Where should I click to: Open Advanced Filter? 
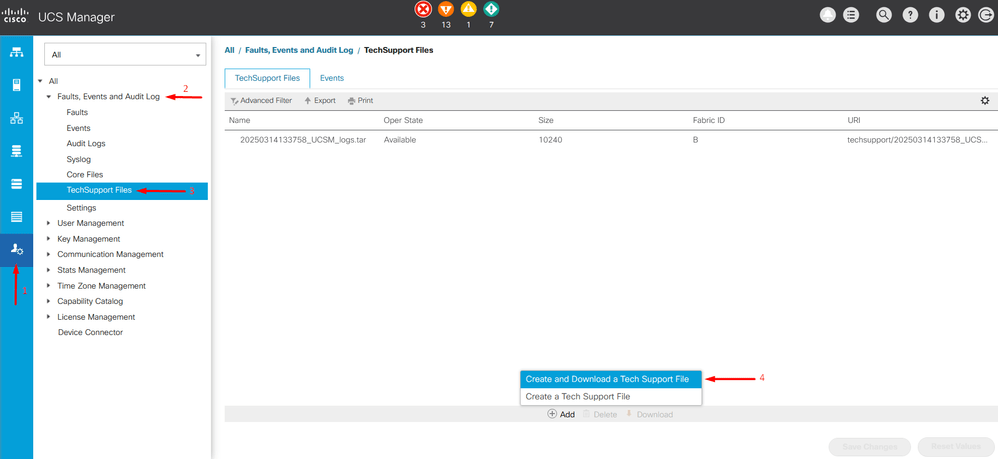click(262, 101)
